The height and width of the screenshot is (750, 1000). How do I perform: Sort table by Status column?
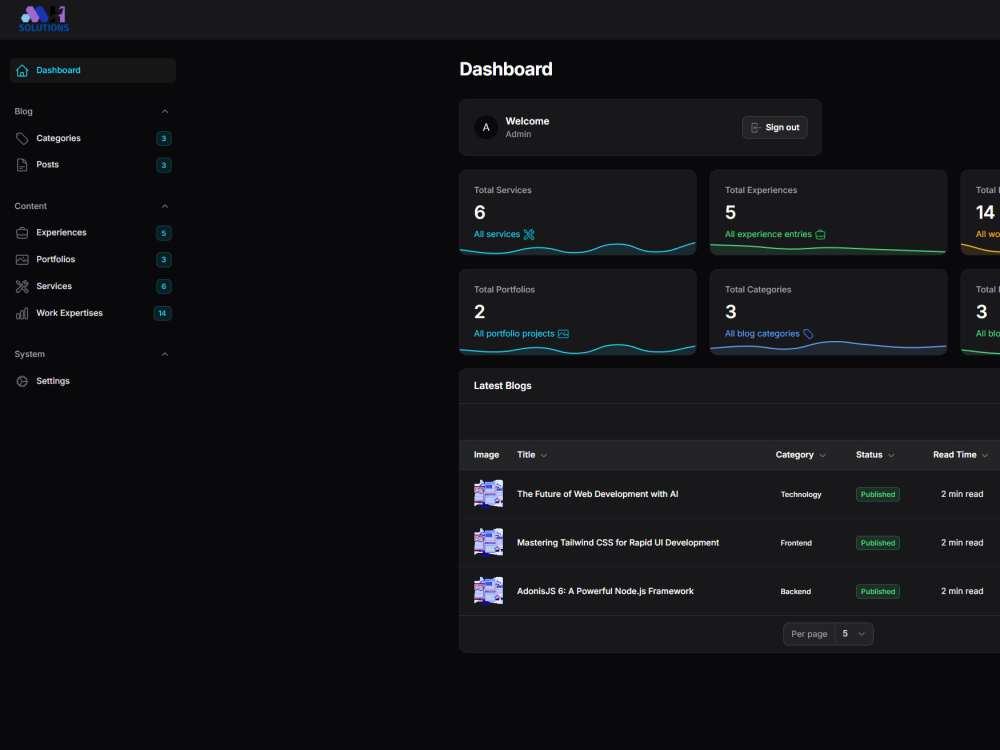pos(875,455)
